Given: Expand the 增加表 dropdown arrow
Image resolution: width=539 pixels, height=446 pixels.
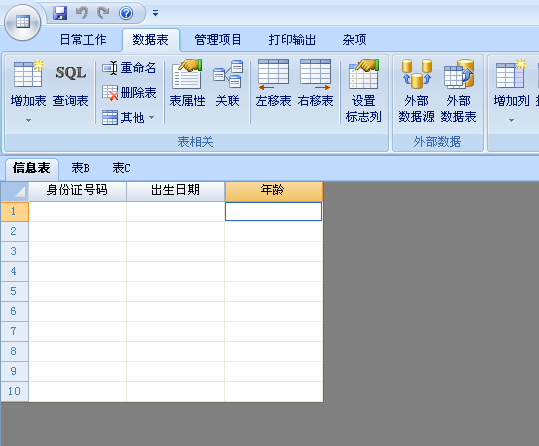Looking at the screenshot, I should (x=29, y=120).
